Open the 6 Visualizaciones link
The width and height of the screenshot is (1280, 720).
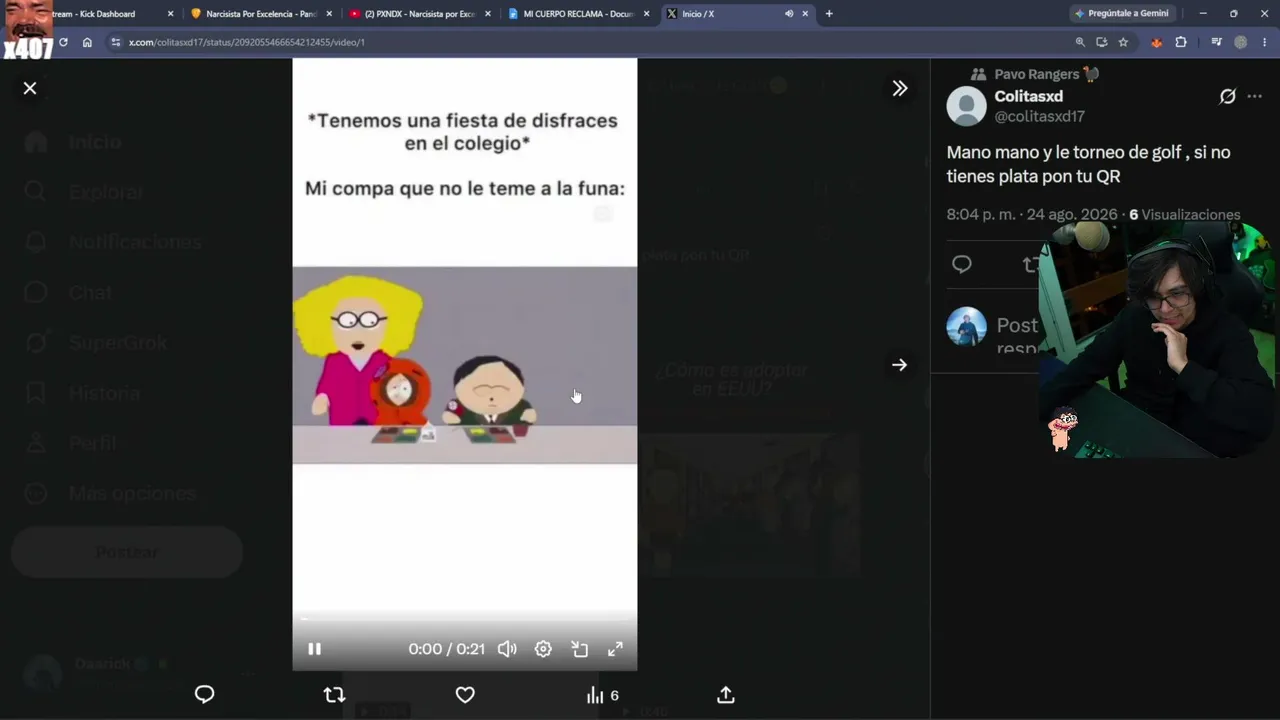pyautogui.click(x=1185, y=214)
